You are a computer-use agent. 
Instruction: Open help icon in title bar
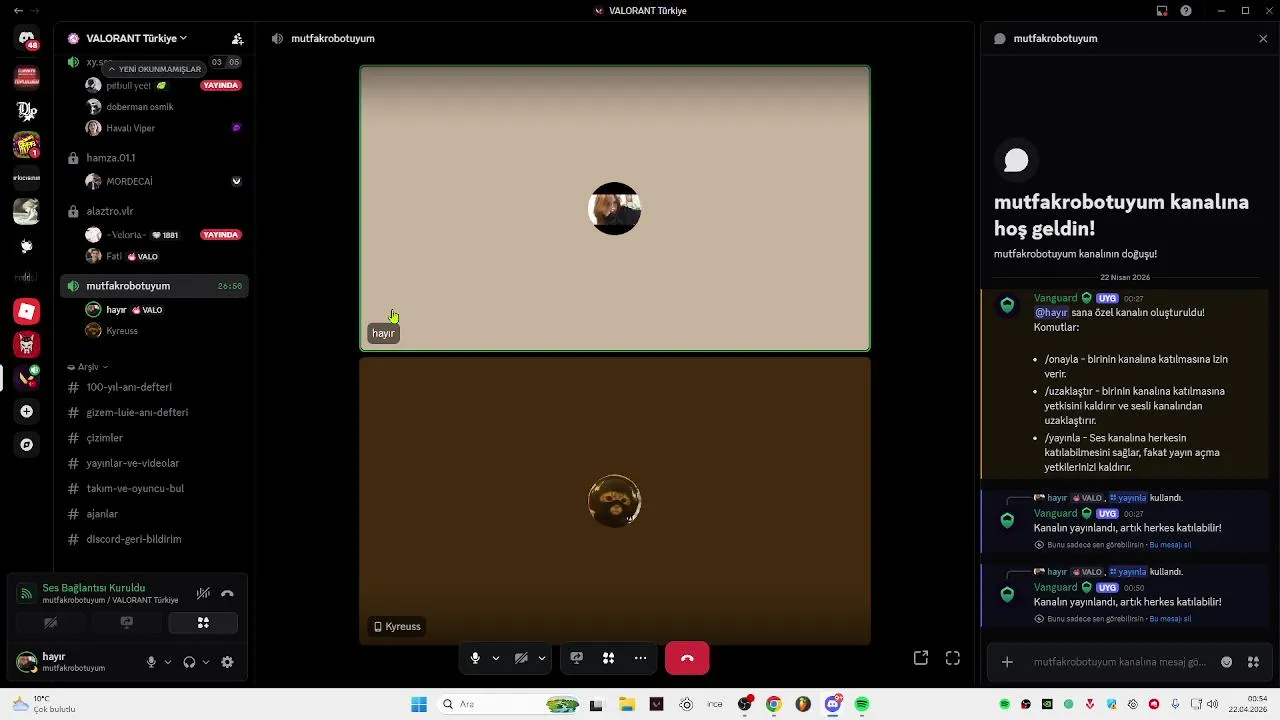[1186, 11]
